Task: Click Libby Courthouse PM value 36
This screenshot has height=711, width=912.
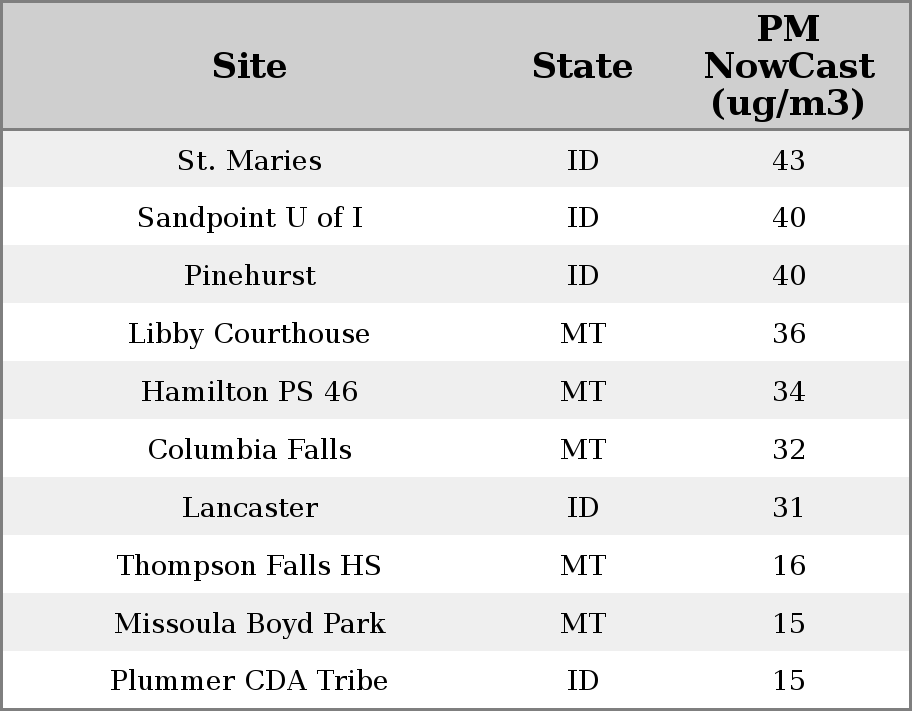Action: coord(788,334)
